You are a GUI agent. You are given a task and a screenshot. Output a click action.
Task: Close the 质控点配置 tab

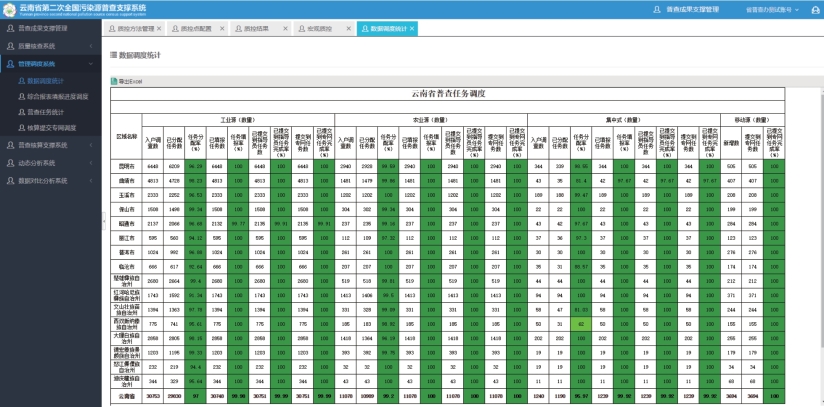click(222, 29)
